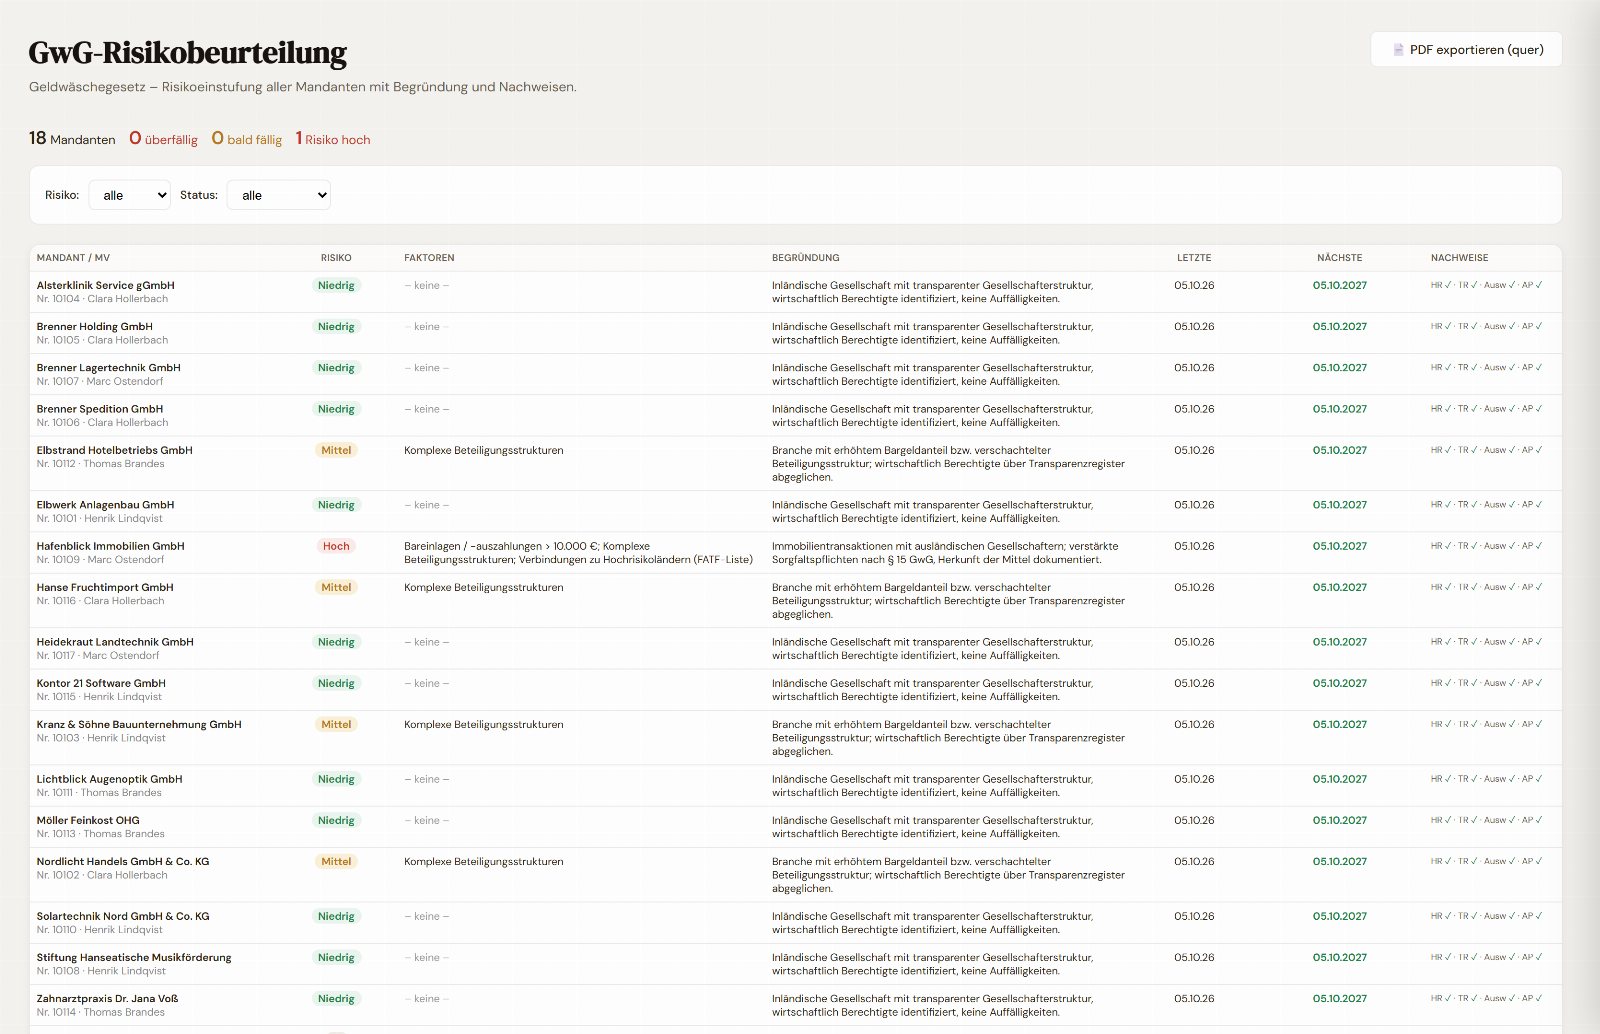Click the PDF exportieren (quer) button

1466,49
